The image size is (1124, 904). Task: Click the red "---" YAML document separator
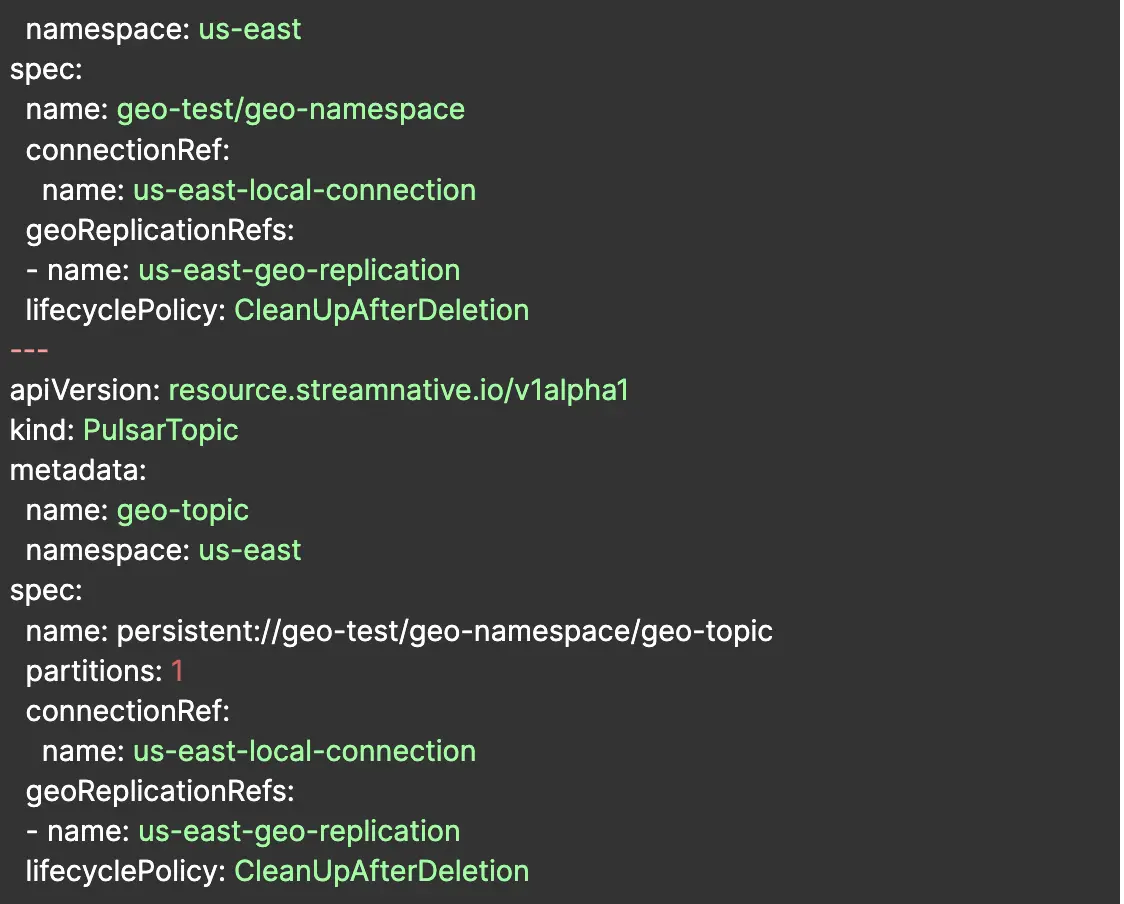click(x=29, y=350)
